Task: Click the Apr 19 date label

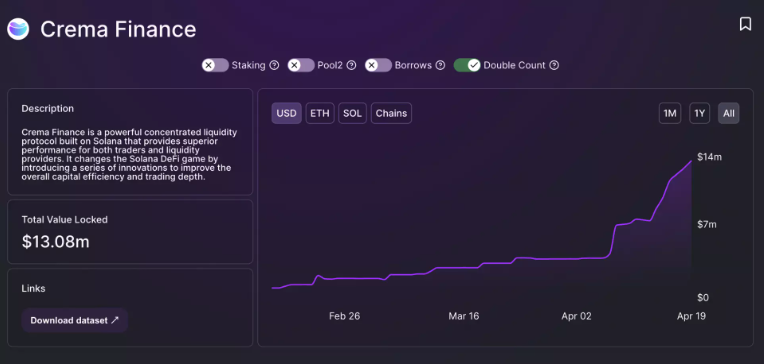Action: (691, 316)
